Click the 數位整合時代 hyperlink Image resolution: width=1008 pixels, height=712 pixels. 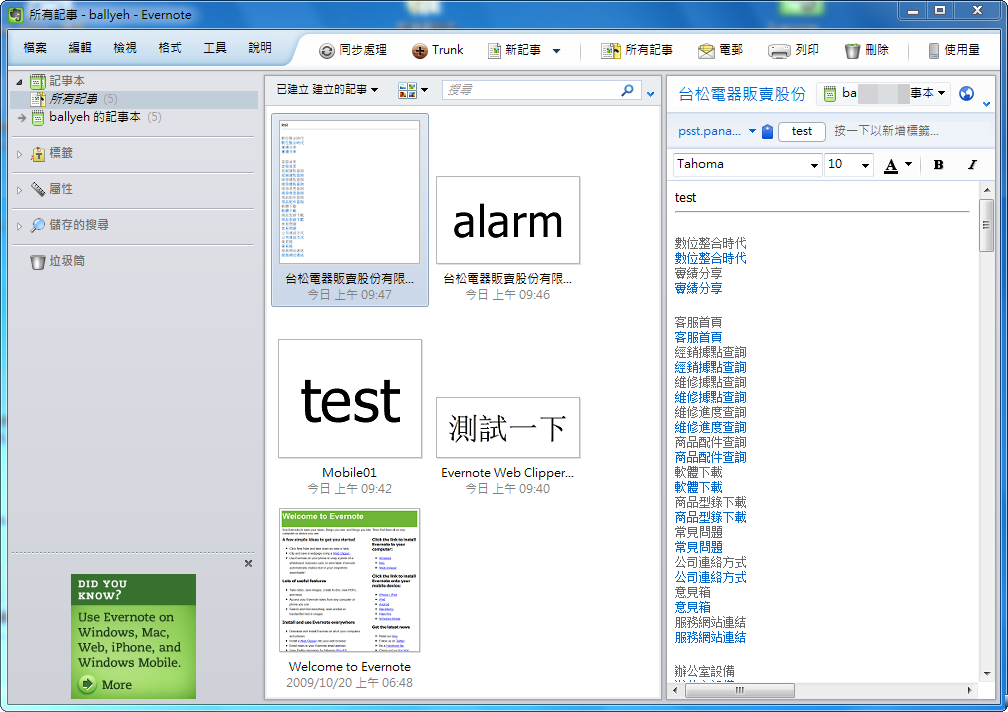(710, 258)
